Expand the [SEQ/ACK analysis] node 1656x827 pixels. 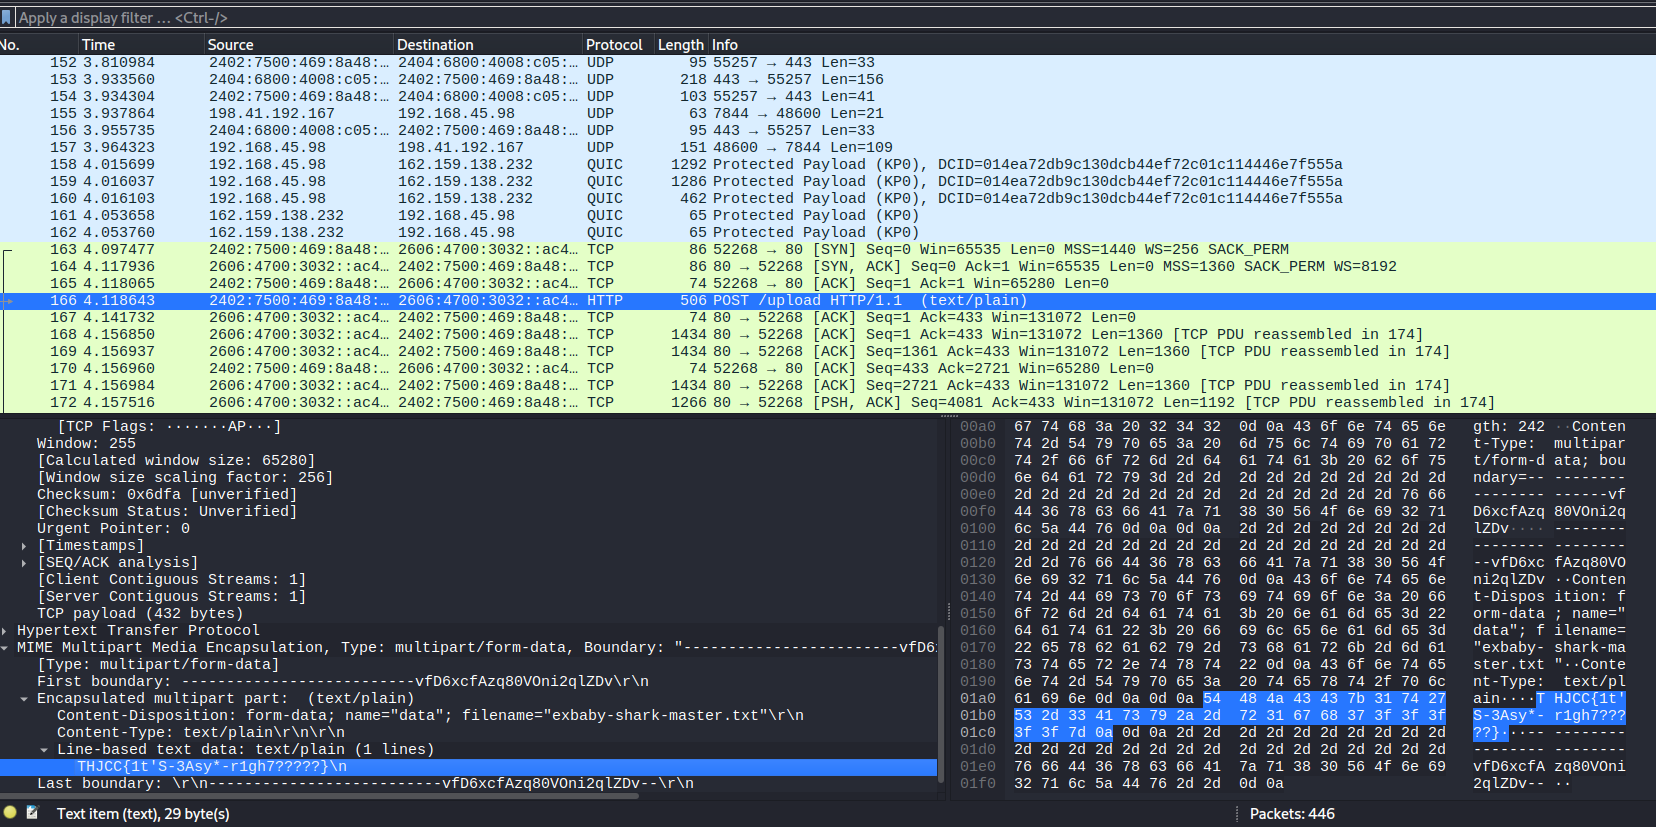[x=24, y=563]
